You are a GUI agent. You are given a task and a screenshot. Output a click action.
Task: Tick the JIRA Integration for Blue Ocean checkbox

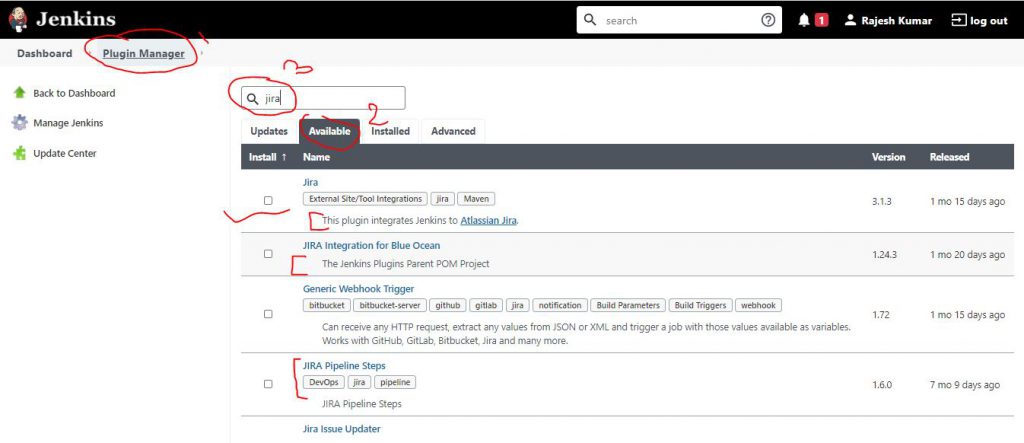(x=268, y=254)
